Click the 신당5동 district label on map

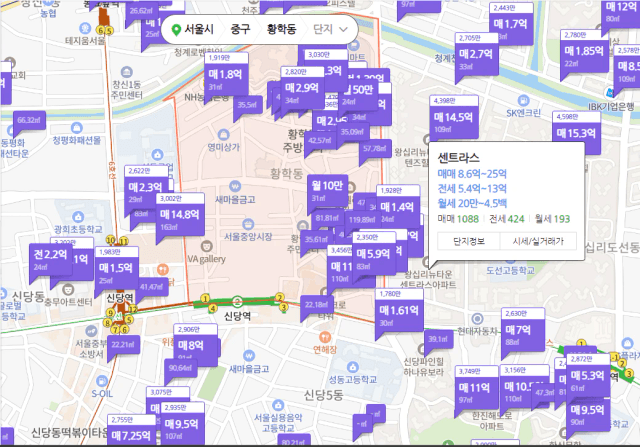324,395
